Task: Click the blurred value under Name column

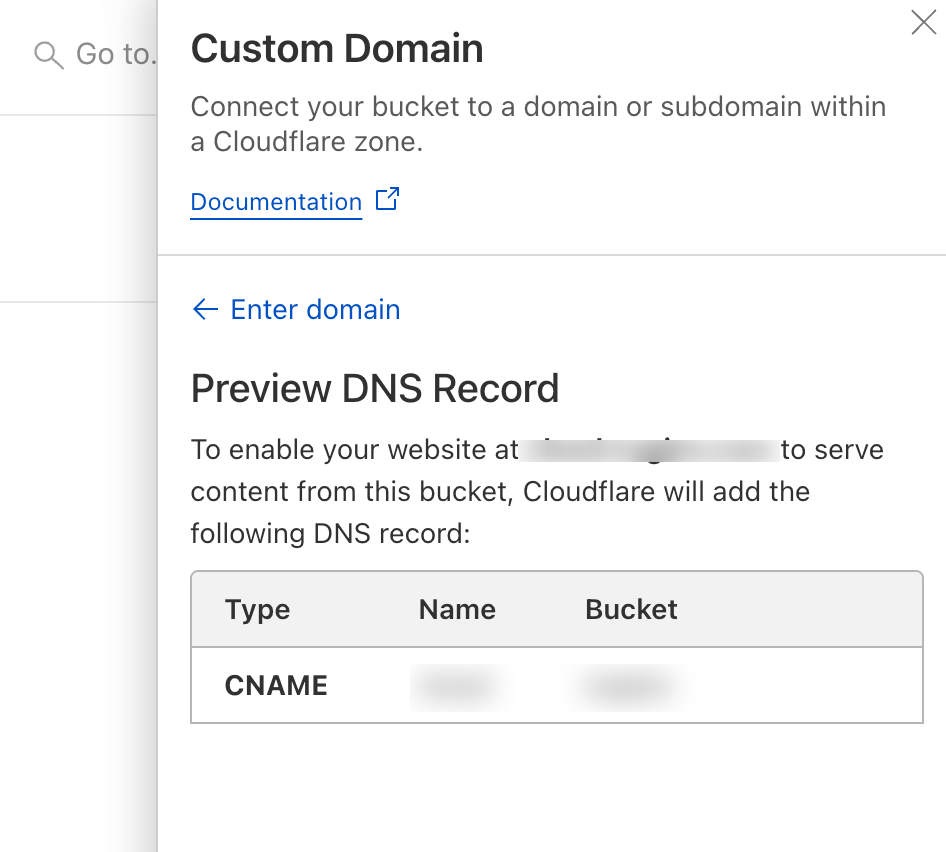Action: [x=455, y=686]
